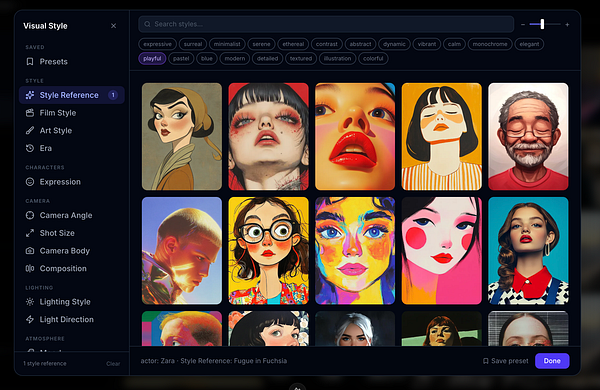Select the girl with red eye makeup thumbnail
600x390 pixels.
click(x=268, y=137)
